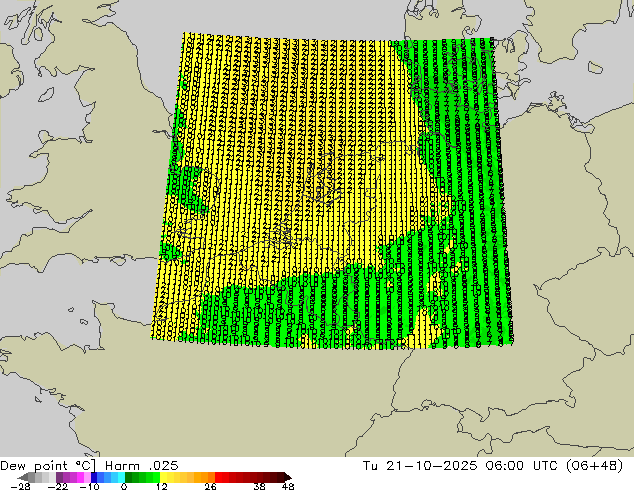Click the 'Dew point °C' map title
The height and width of the screenshot is (490, 634).
coord(48,466)
